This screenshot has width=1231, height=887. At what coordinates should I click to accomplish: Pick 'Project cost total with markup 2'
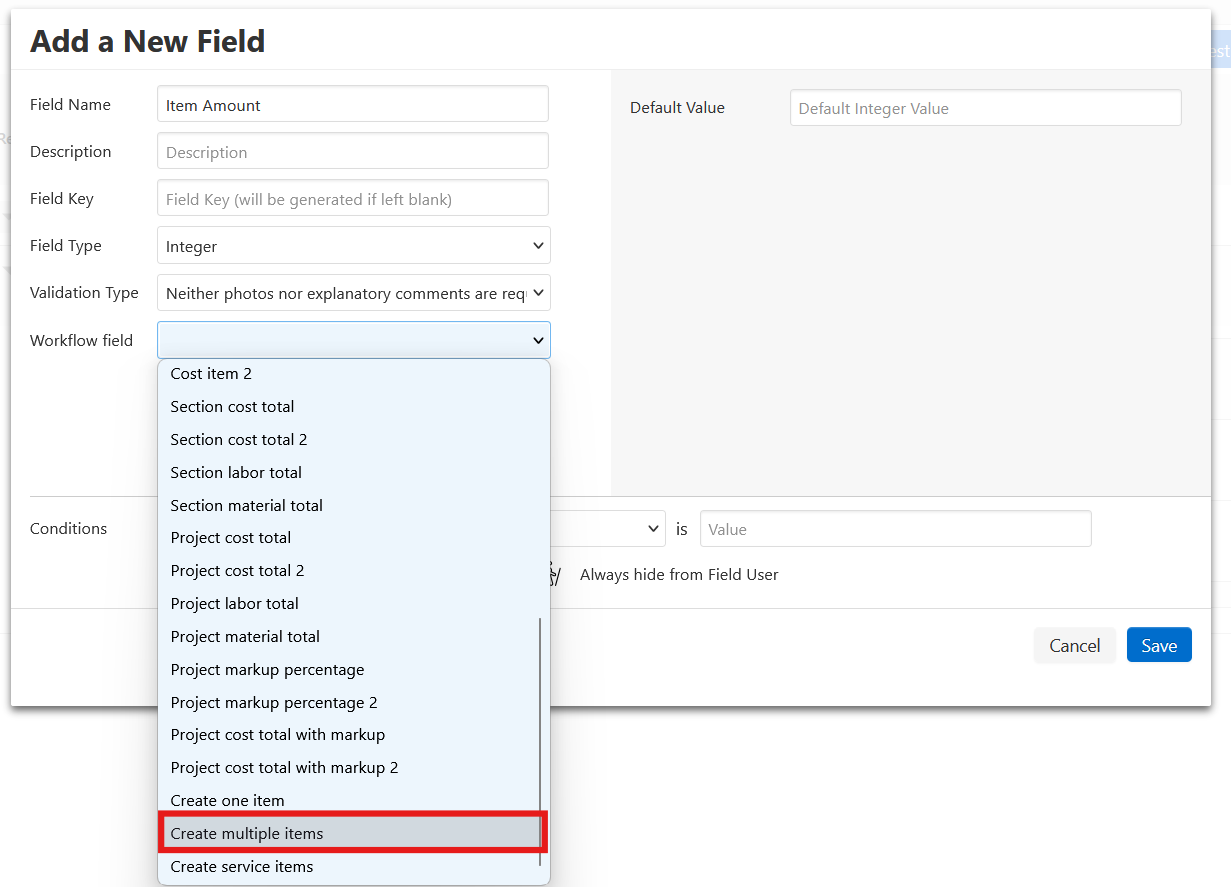(x=350, y=768)
